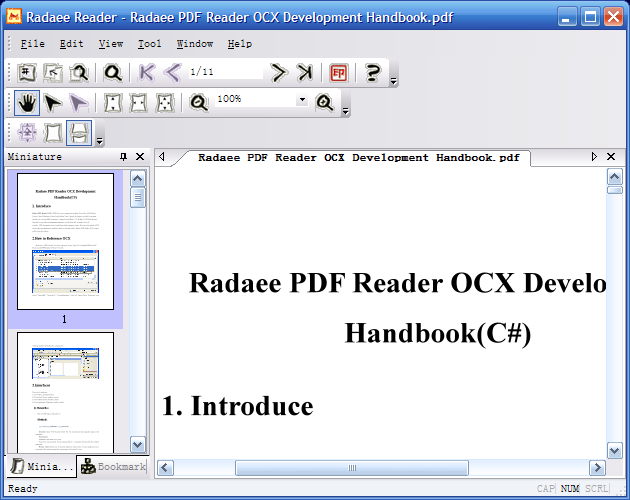Click the right tab-scroll arrow
Screen dimensions: 630x500
click(594, 157)
